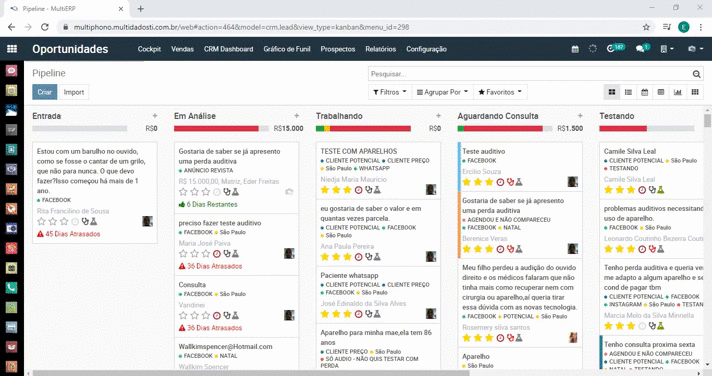Click the search magnifier icon

(696, 74)
